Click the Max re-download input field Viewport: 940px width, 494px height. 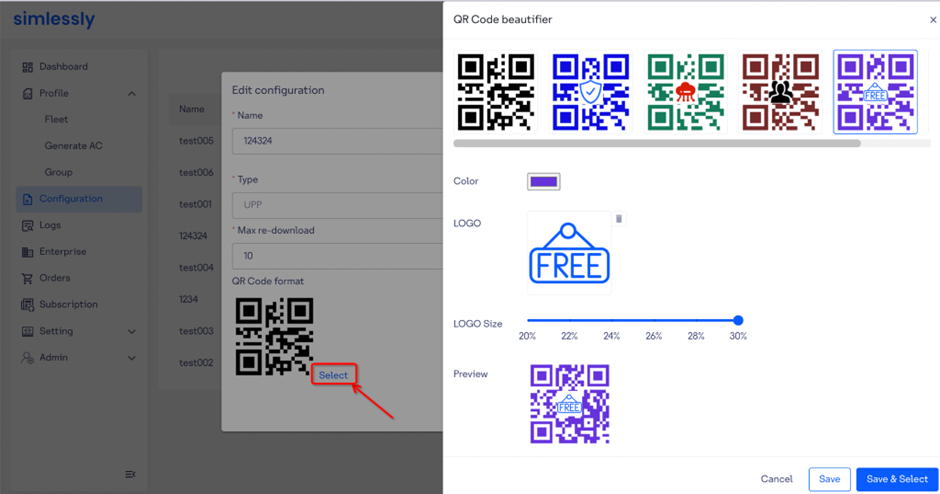(x=338, y=256)
